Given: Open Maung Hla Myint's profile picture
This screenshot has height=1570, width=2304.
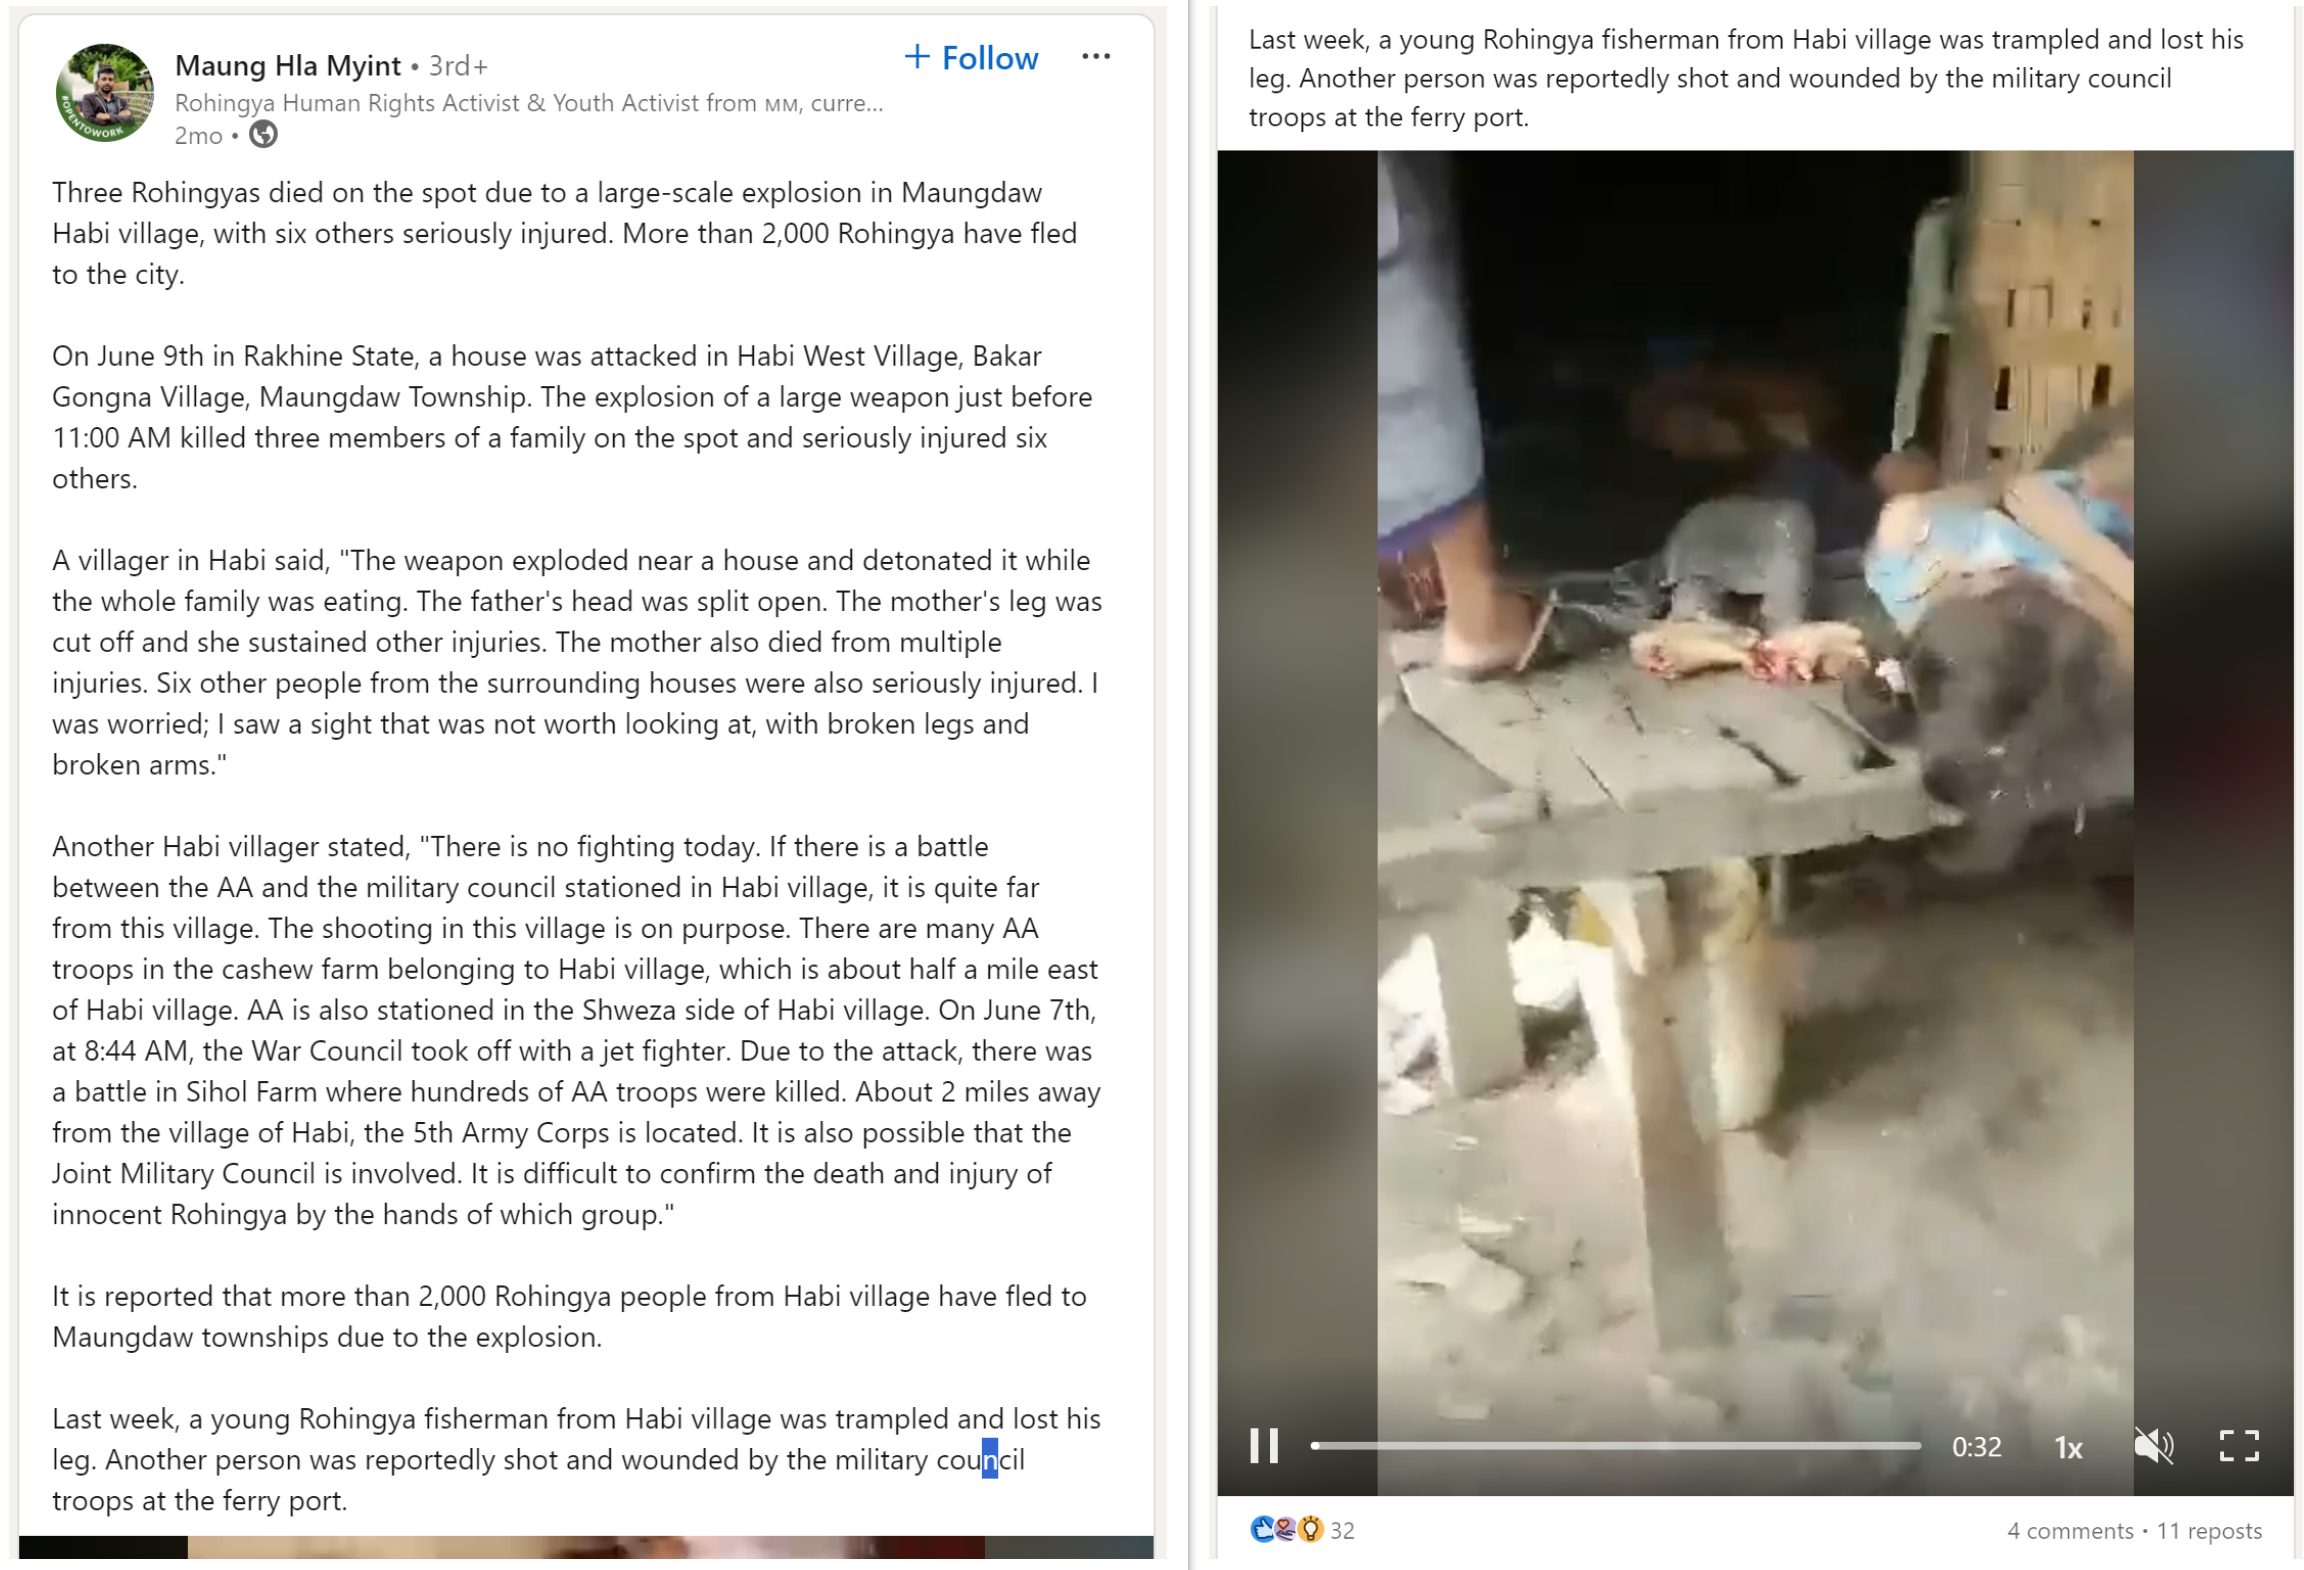Looking at the screenshot, I should click(105, 93).
